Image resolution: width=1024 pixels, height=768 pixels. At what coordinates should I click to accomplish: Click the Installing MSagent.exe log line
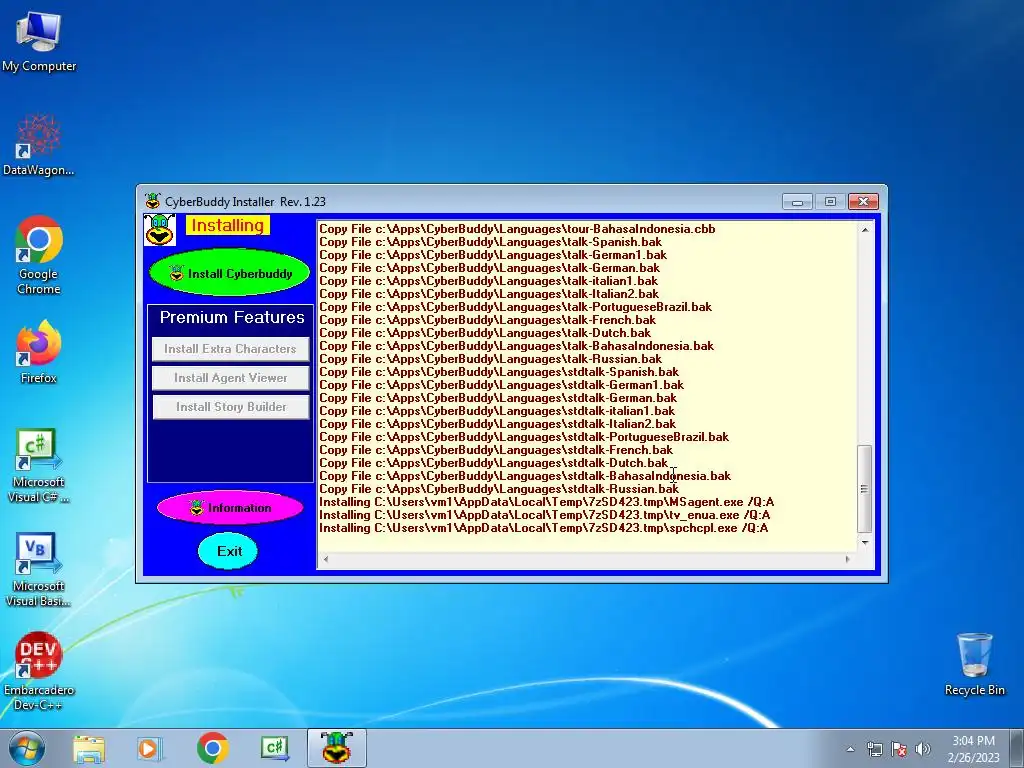547,502
